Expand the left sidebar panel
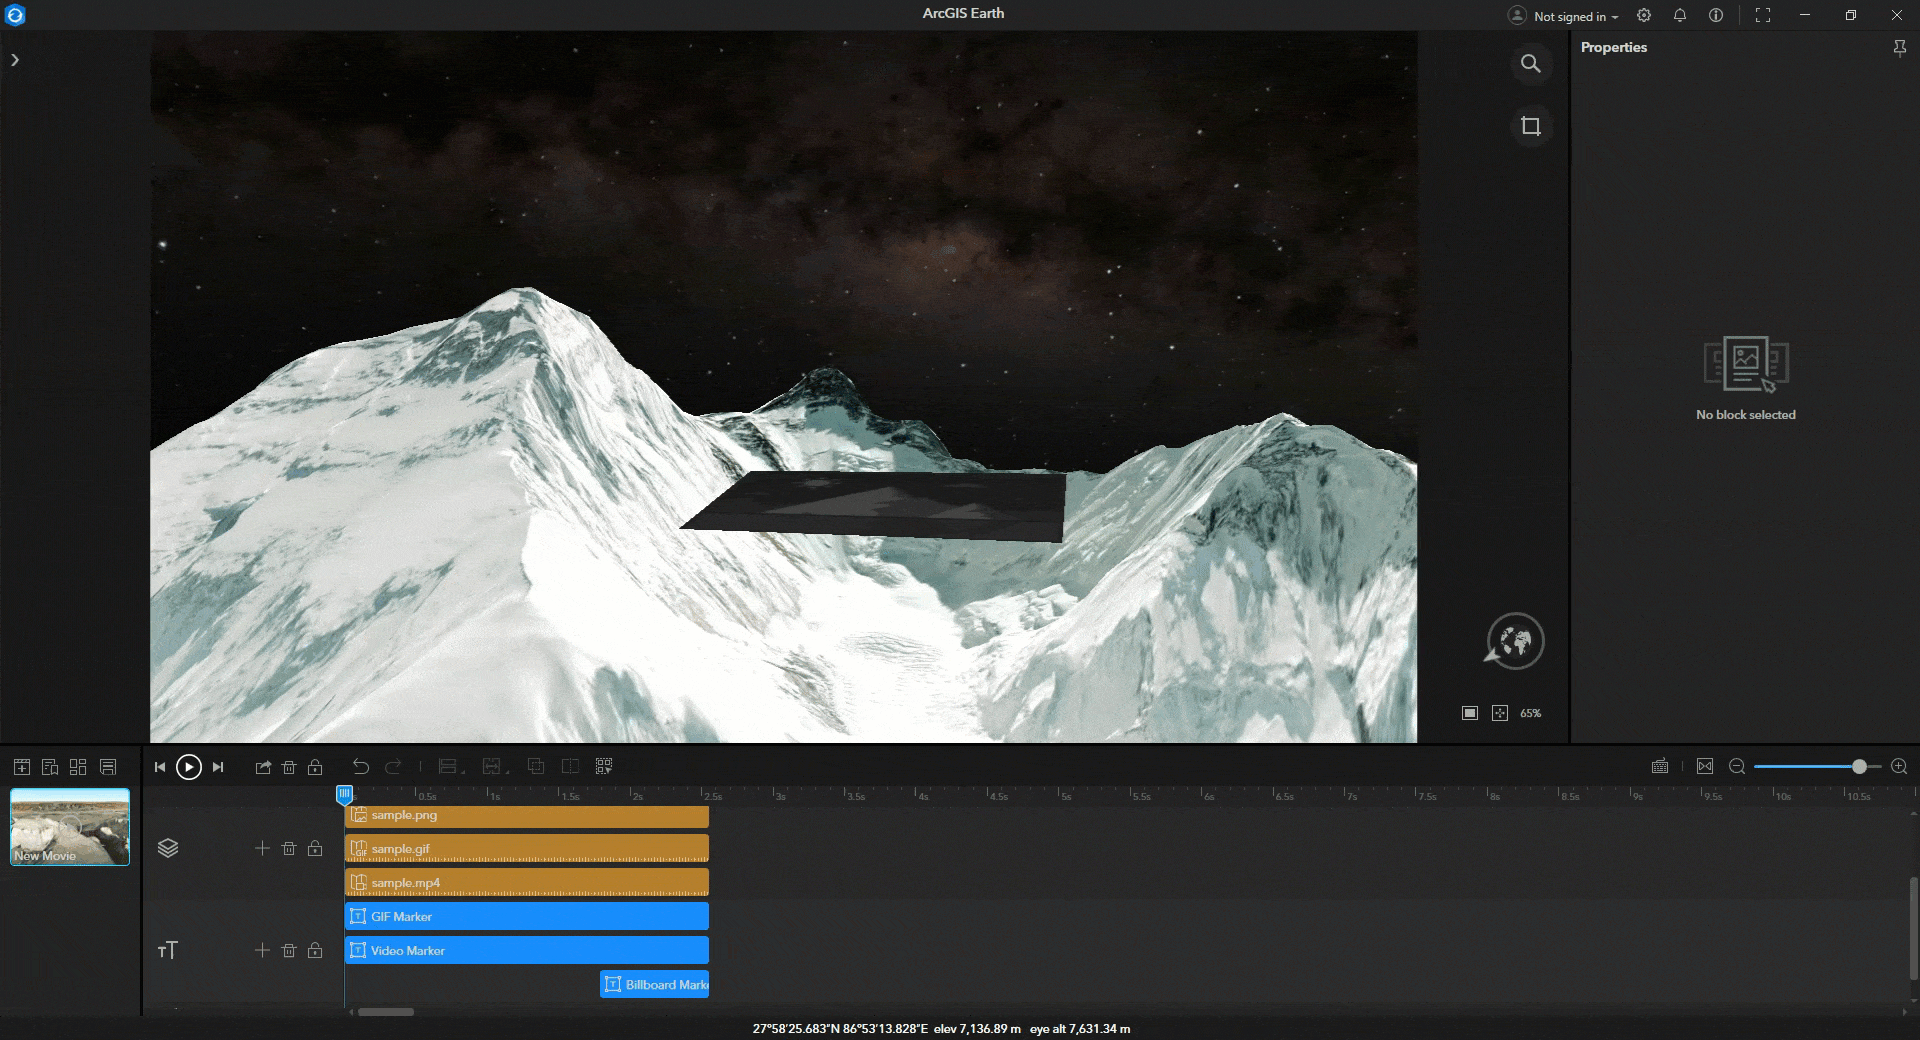 coord(15,60)
